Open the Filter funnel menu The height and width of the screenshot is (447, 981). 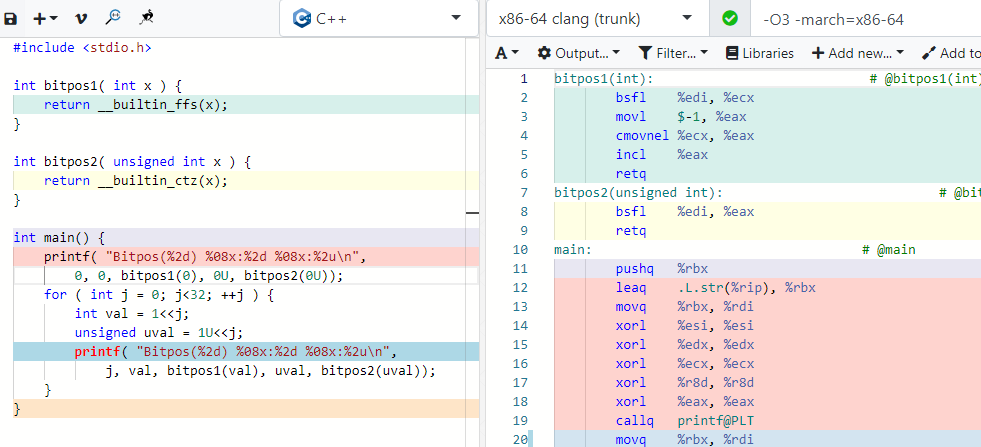673,53
